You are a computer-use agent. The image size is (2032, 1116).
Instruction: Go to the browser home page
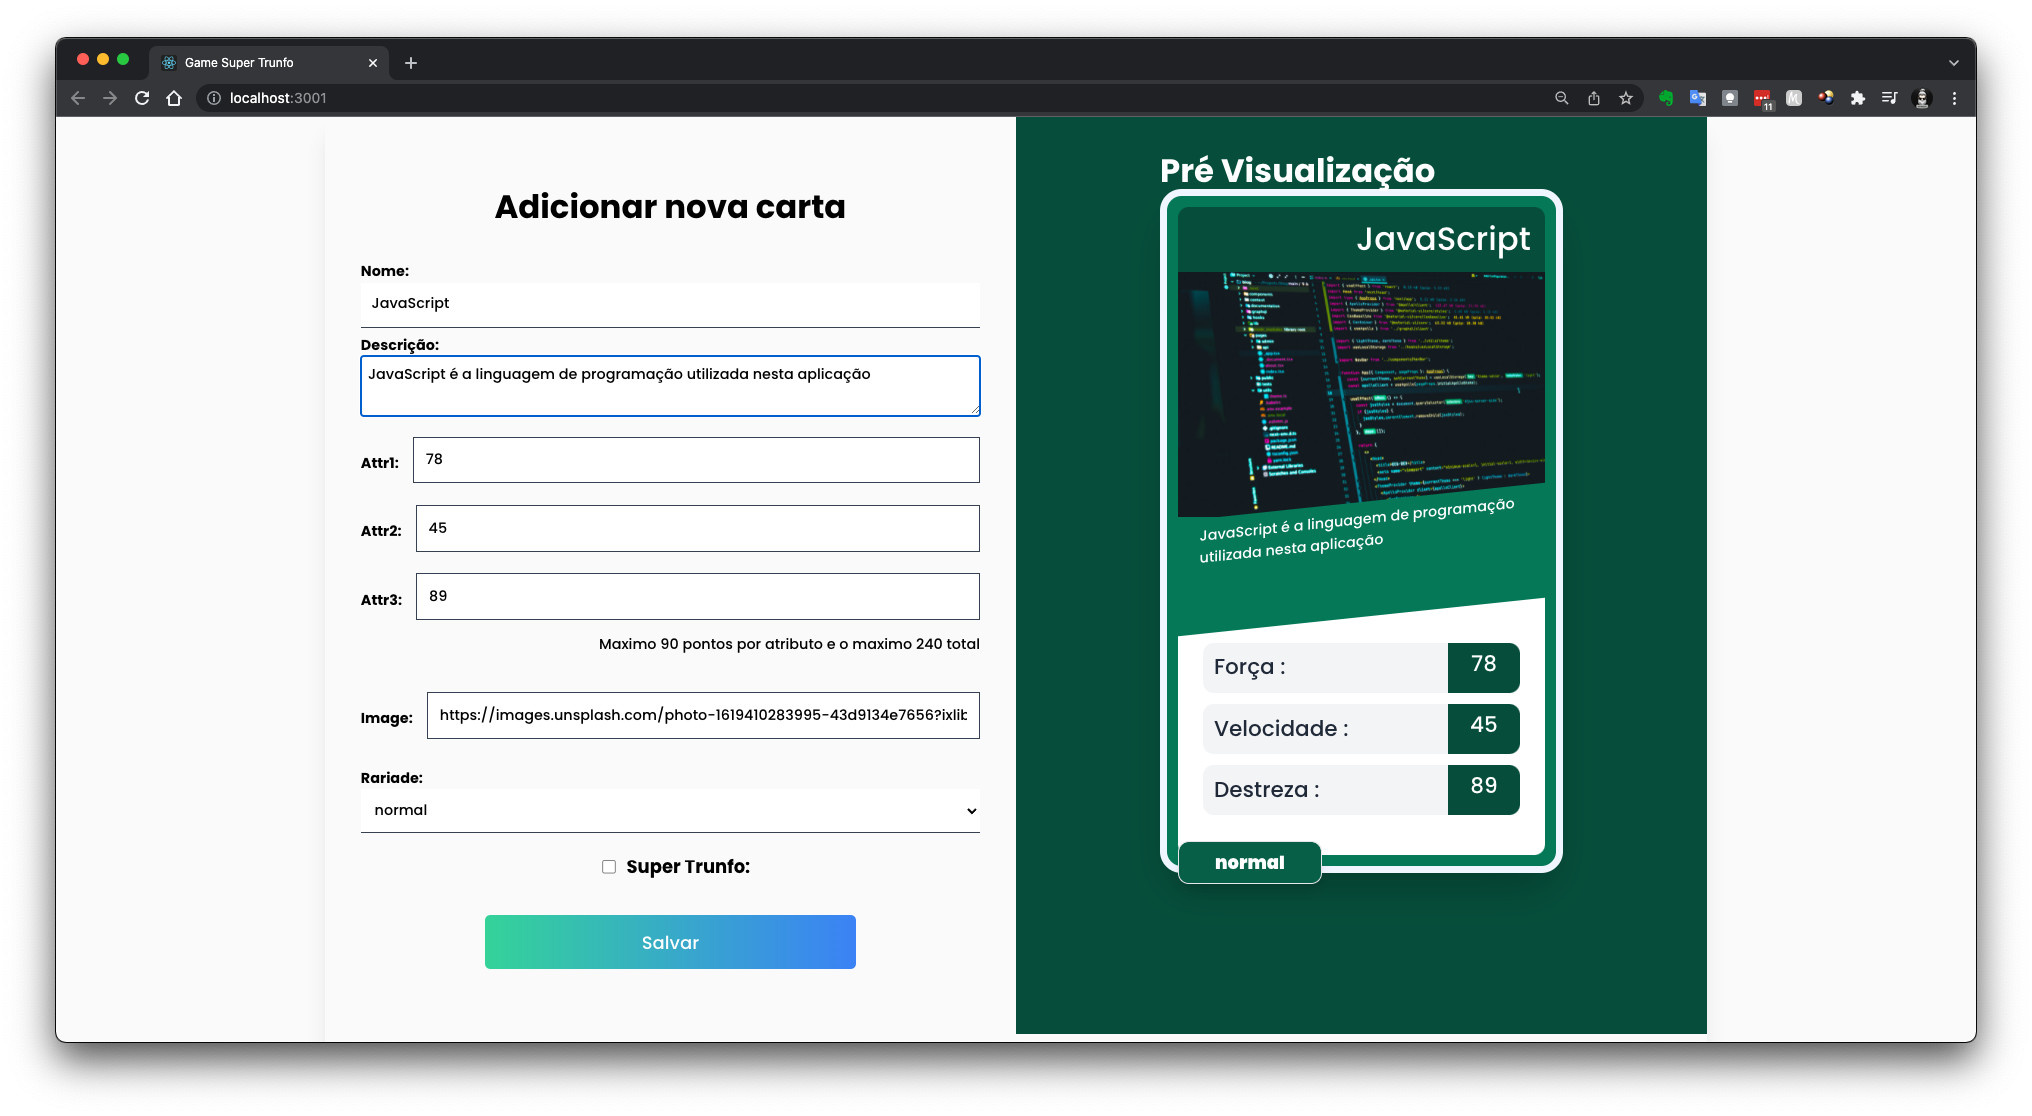tap(174, 98)
